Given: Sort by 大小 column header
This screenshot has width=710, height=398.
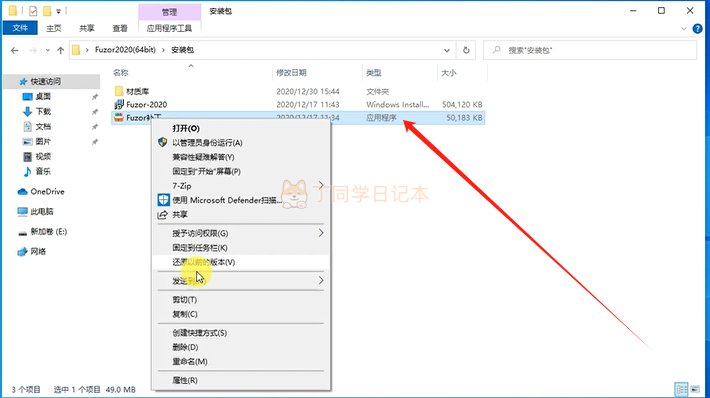Looking at the screenshot, I should coord(449,72).
